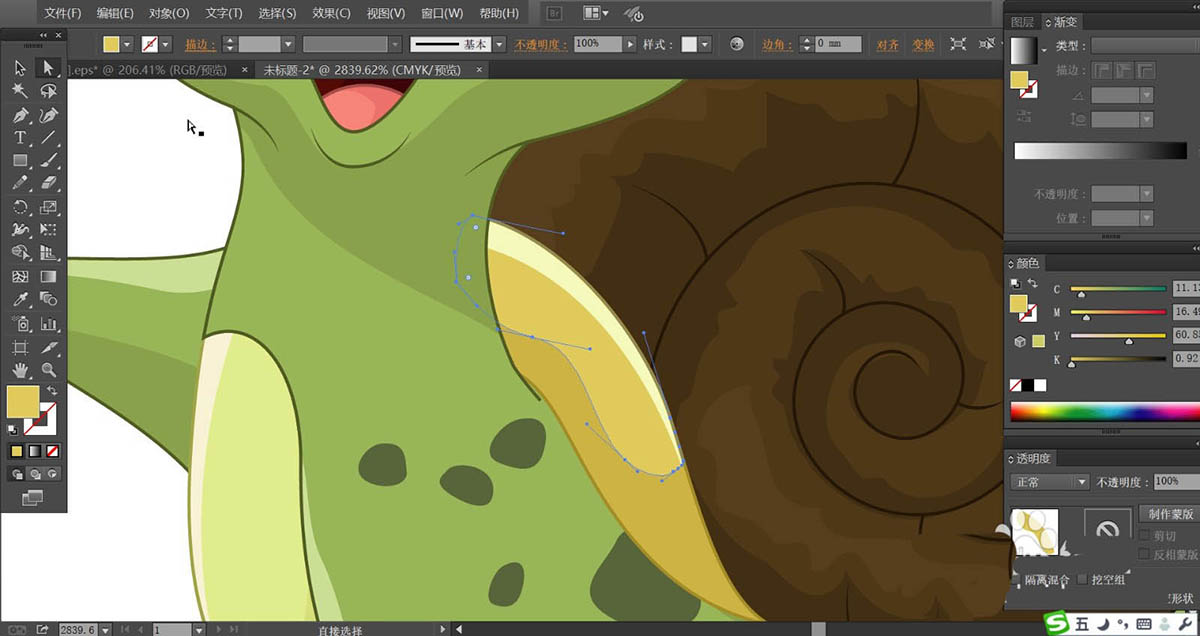This screenshot has height=636, width=1200.
Task: Choose the Shape Builder tool
Action: (x=20, y=253)
